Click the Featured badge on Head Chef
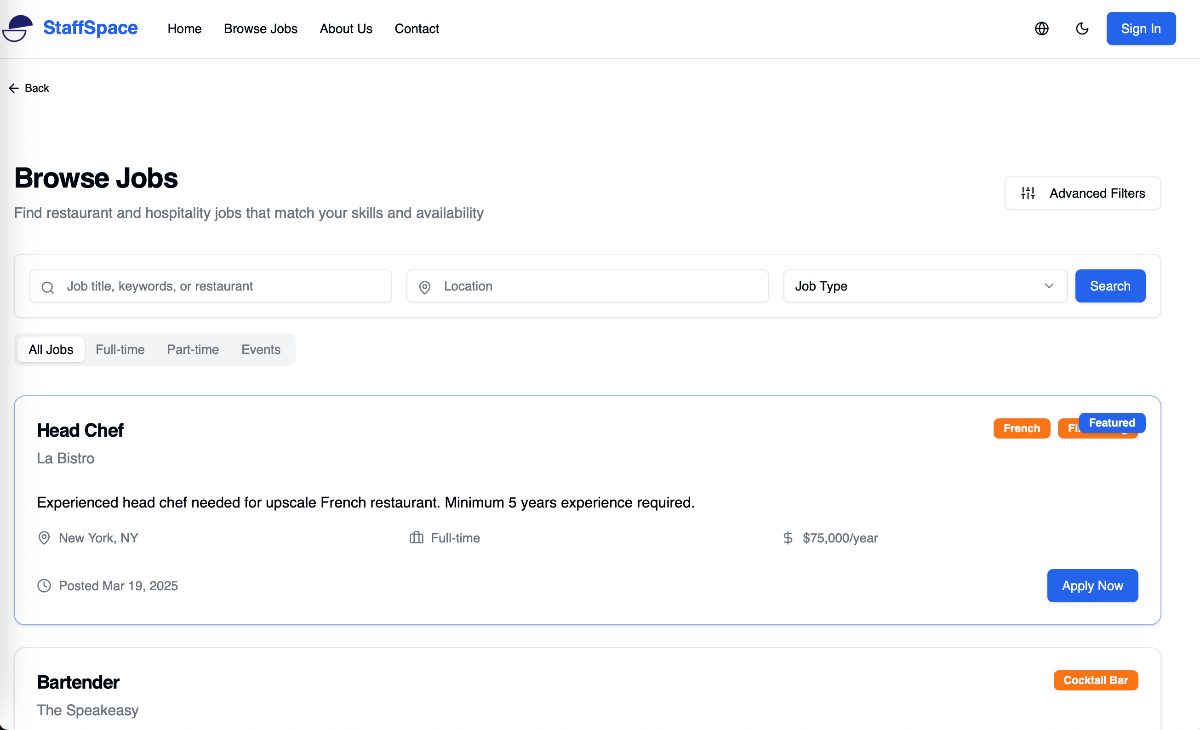The height and width of the screenshot is (730, 1200). [x=1112, y=422]
